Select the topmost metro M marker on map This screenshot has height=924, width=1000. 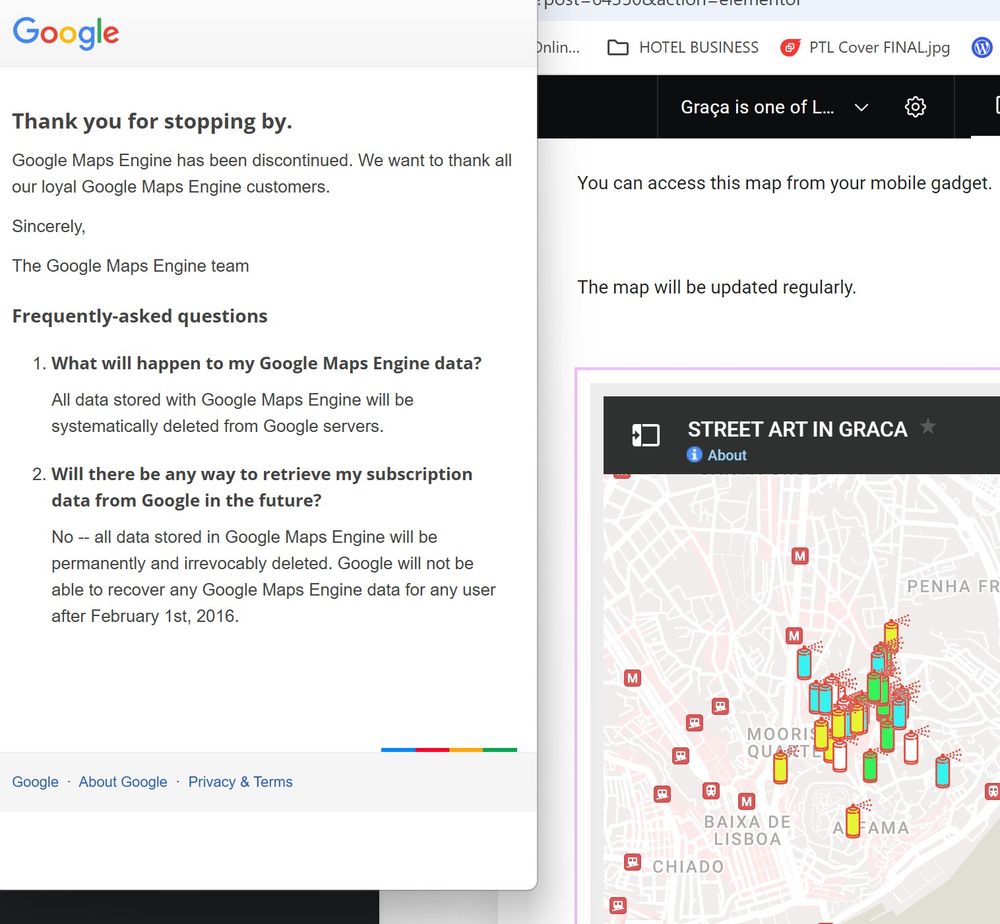pos(800,556)
